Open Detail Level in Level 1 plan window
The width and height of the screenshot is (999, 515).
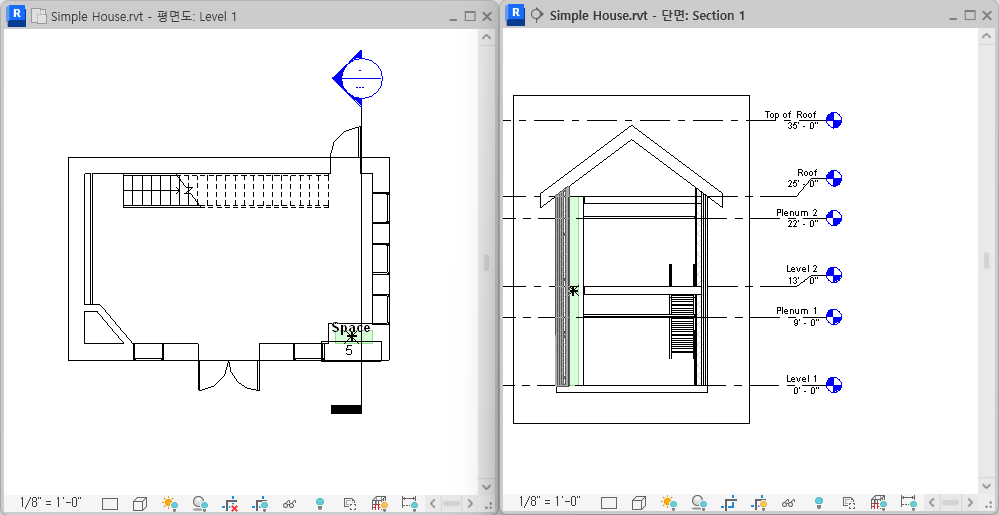click(x=110, y=504)
